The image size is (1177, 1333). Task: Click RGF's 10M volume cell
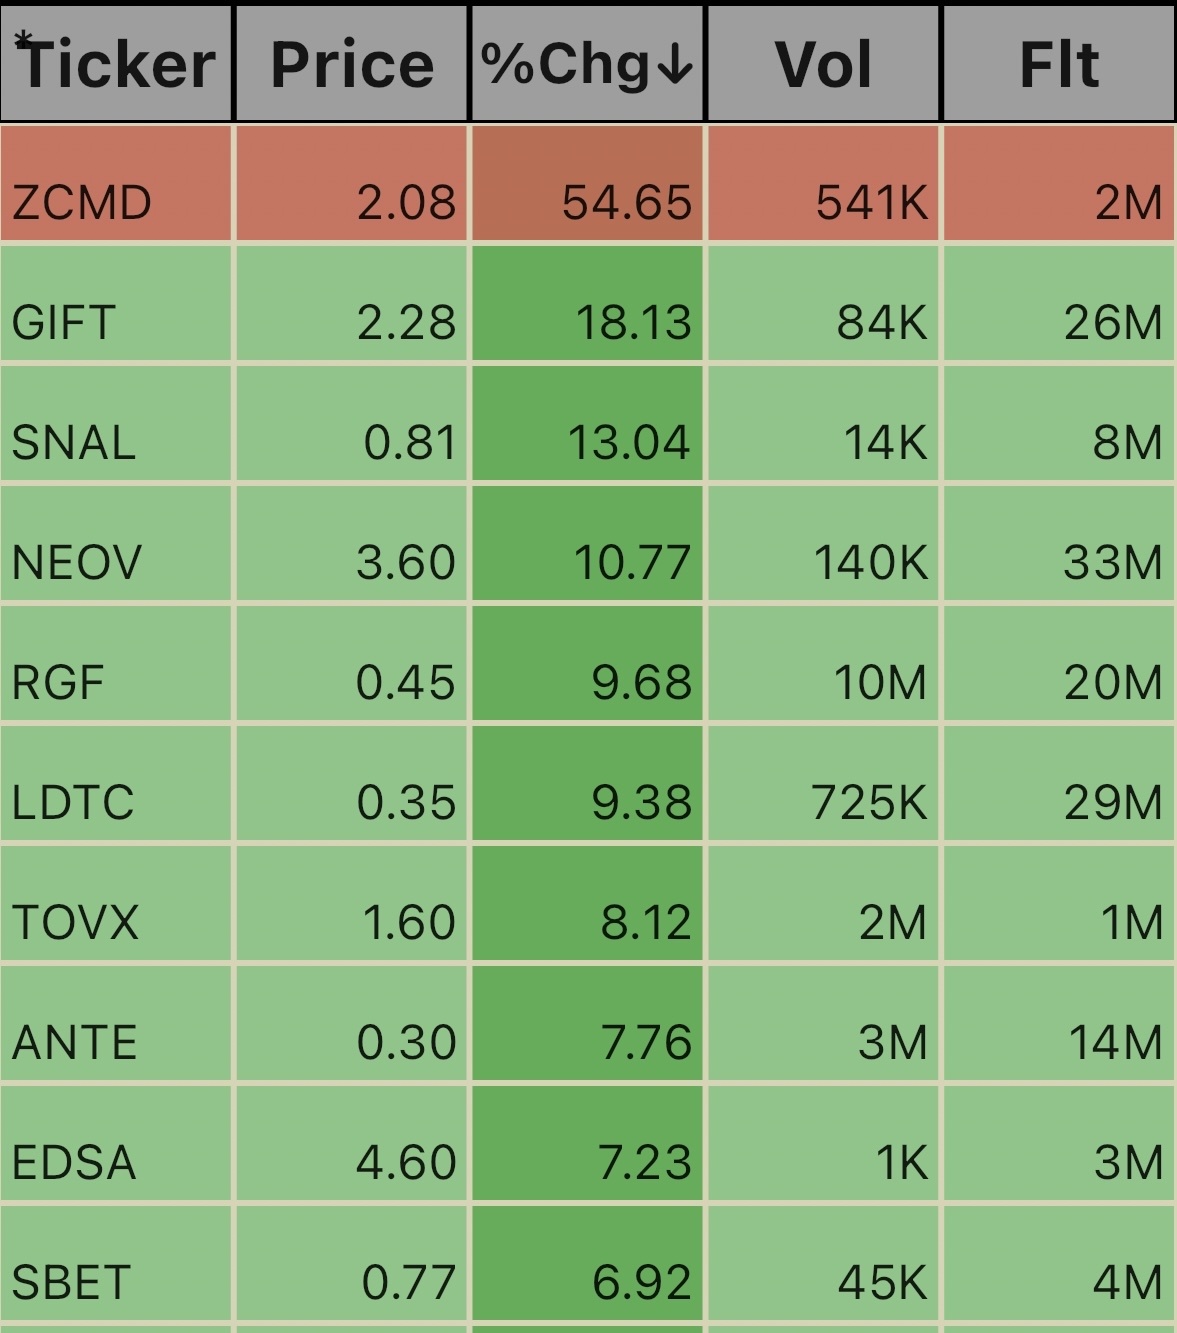click(x=824, y=663)
